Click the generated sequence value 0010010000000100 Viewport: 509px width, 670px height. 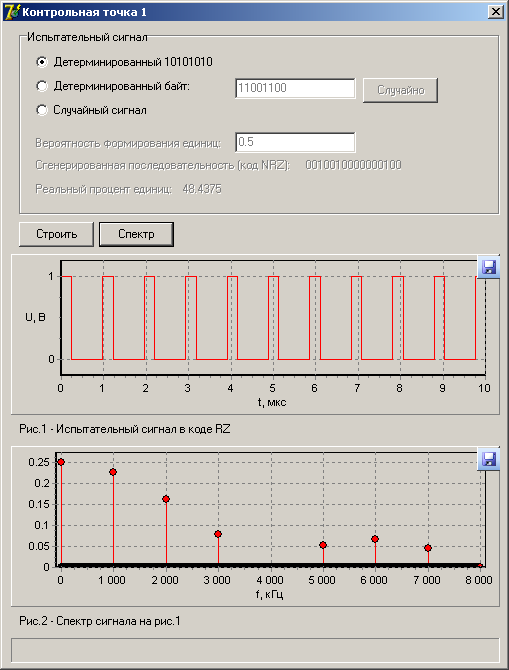[353, 165]
